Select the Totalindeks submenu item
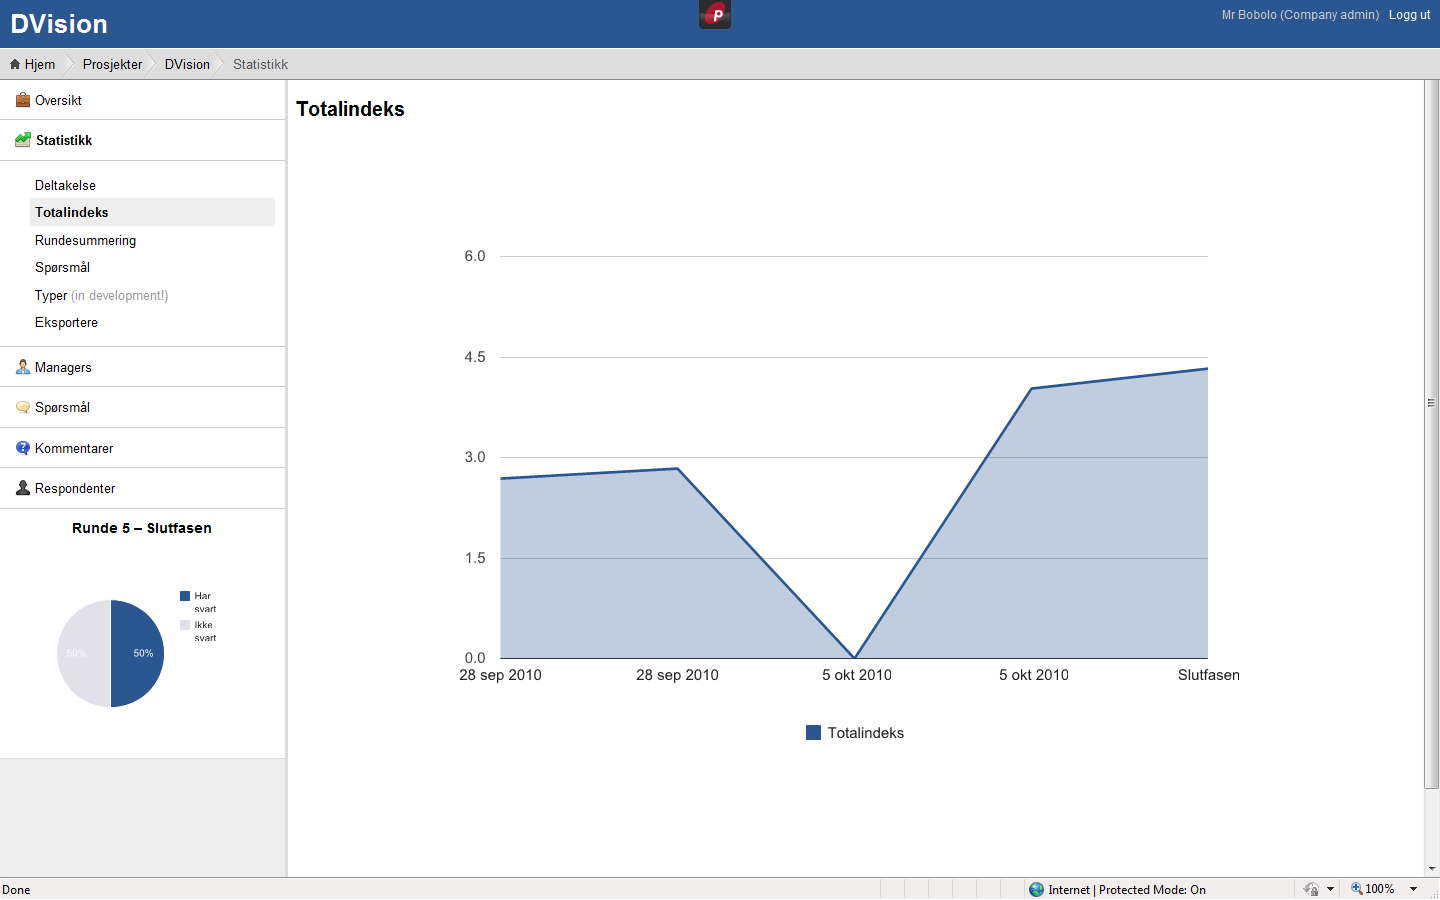Screen dimensions: 1440x900 coord(152,212)
